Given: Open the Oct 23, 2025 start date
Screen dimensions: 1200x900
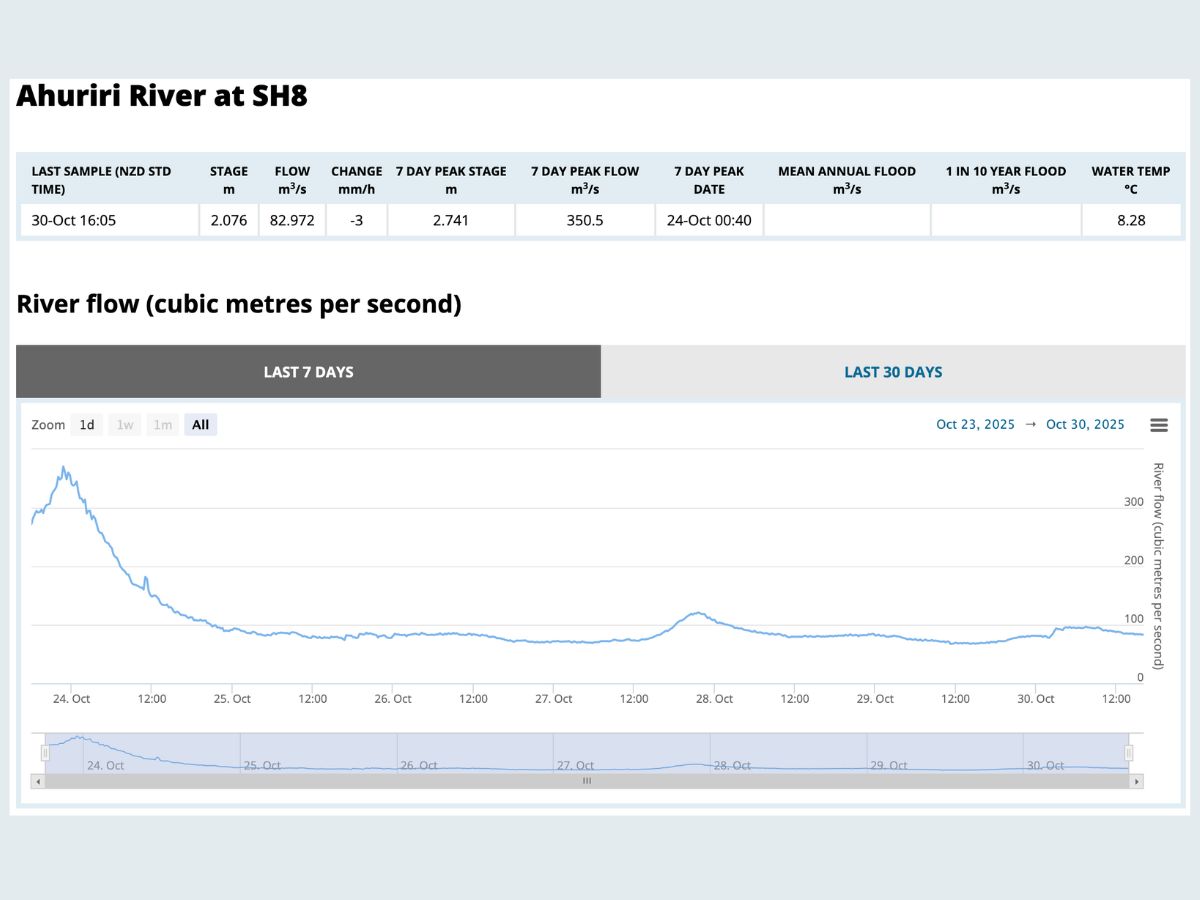Looking at the screenshot, I should click(x=975, y=425).
